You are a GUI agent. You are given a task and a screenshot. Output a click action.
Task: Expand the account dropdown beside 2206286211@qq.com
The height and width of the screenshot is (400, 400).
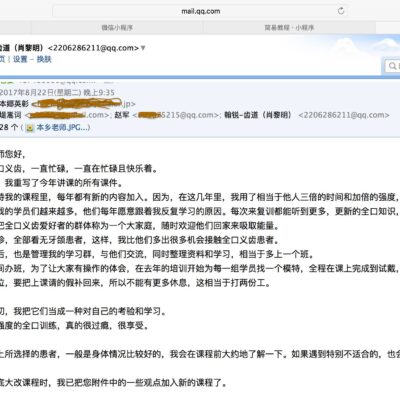pyautogui.click(x=143, y=48)
